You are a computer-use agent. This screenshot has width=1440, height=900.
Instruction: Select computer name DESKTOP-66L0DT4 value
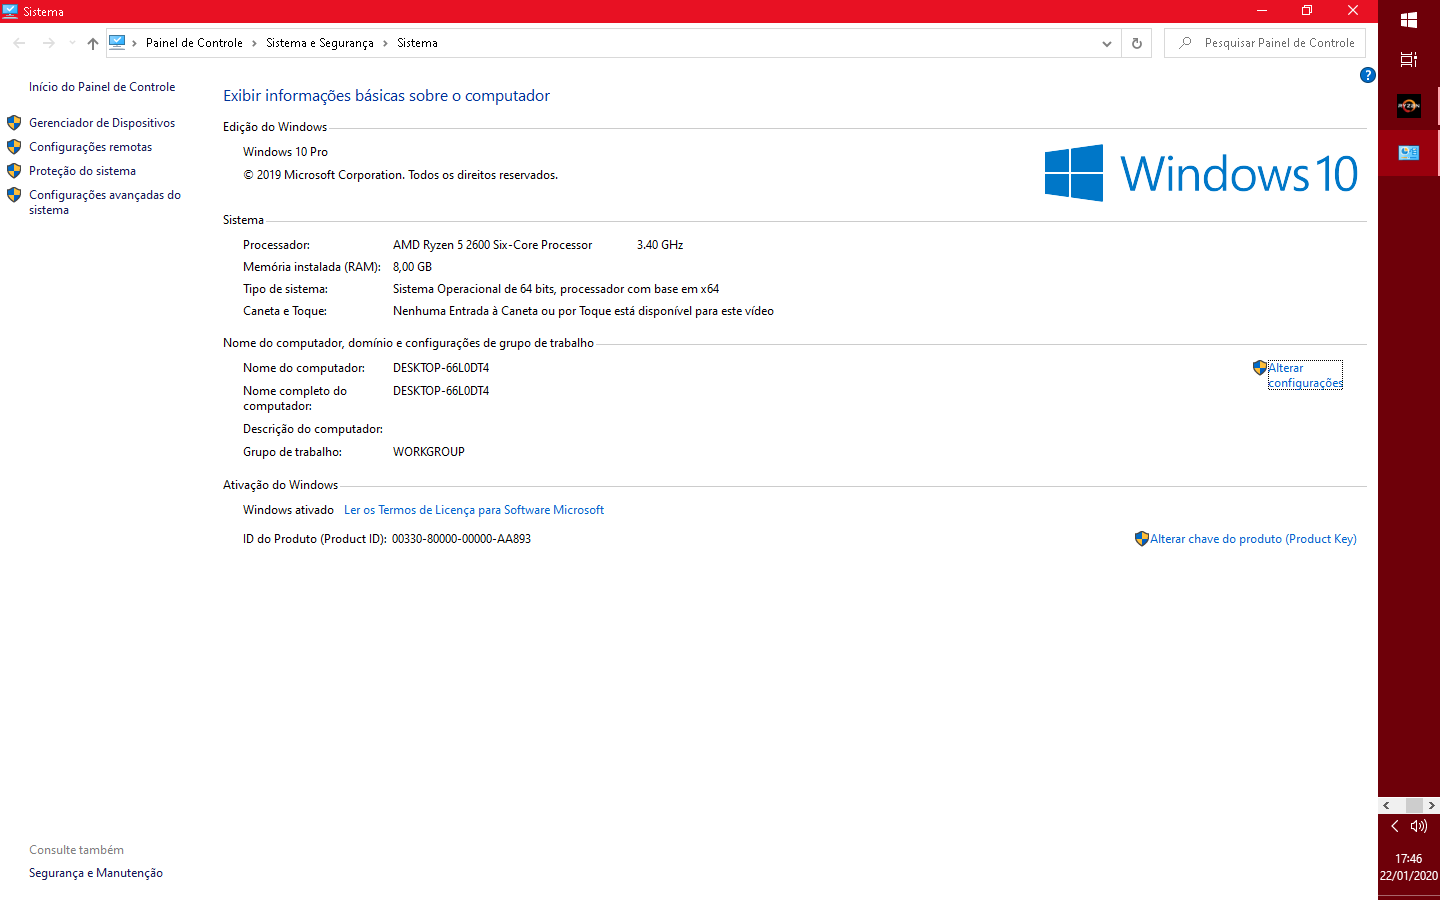pyautogui.click(x=441, y=368)
